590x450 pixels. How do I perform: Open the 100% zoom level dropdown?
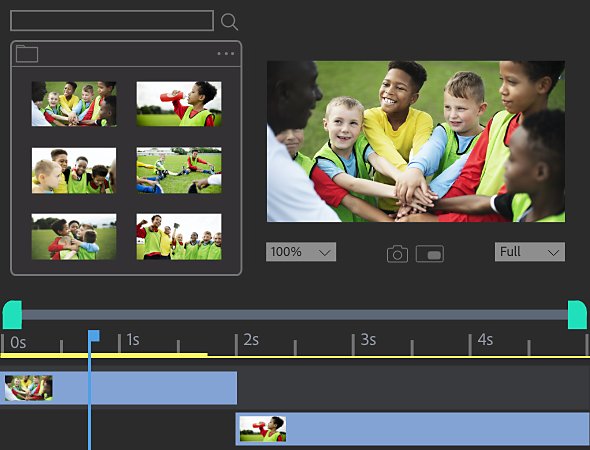coord(301,252)
